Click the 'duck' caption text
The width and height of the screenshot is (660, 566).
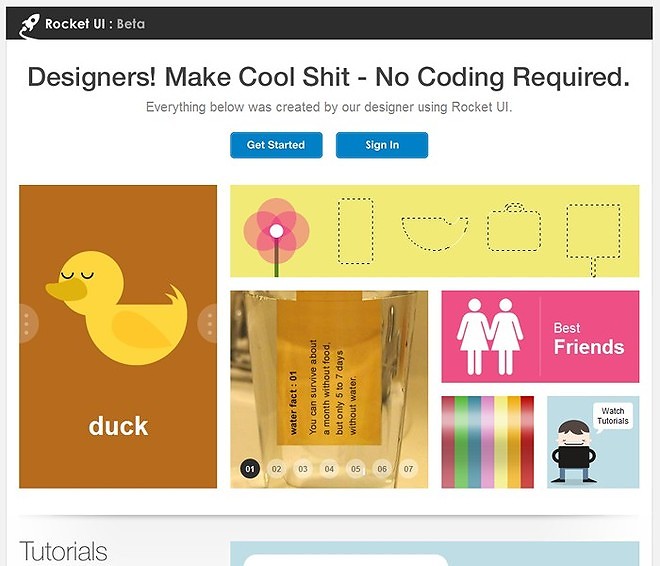(x=118, y=426)
